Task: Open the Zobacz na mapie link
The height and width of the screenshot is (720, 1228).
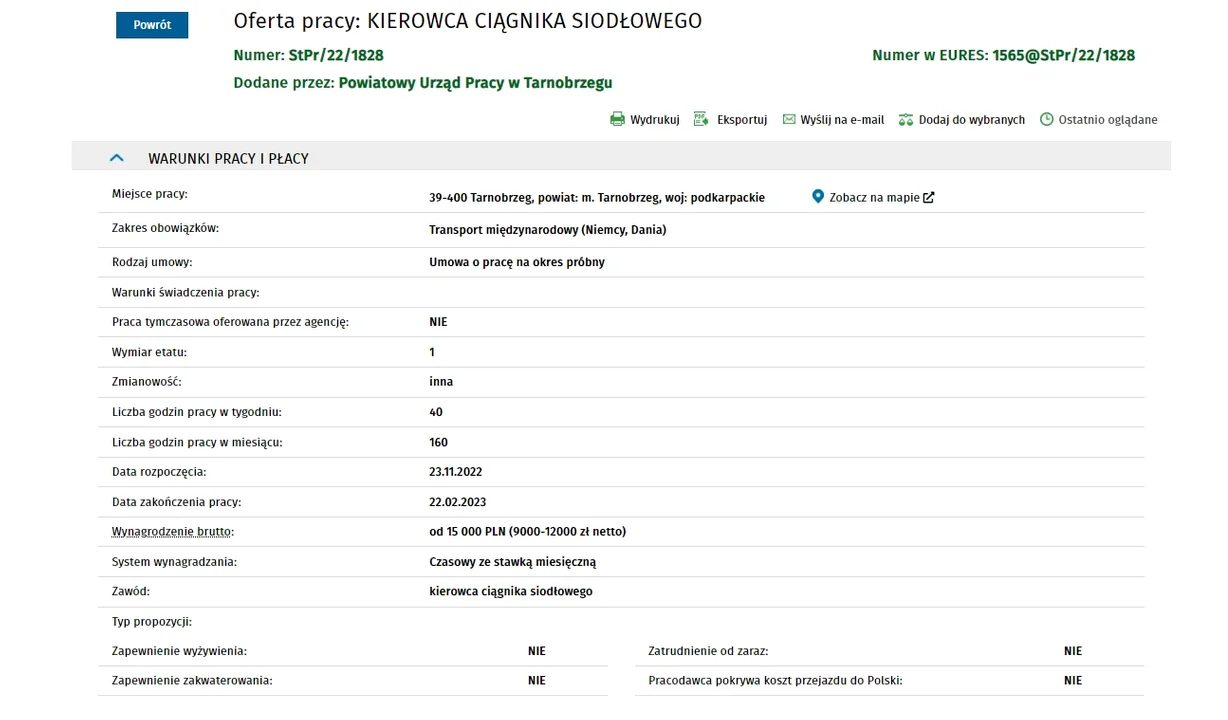Action: coord(874,198)
